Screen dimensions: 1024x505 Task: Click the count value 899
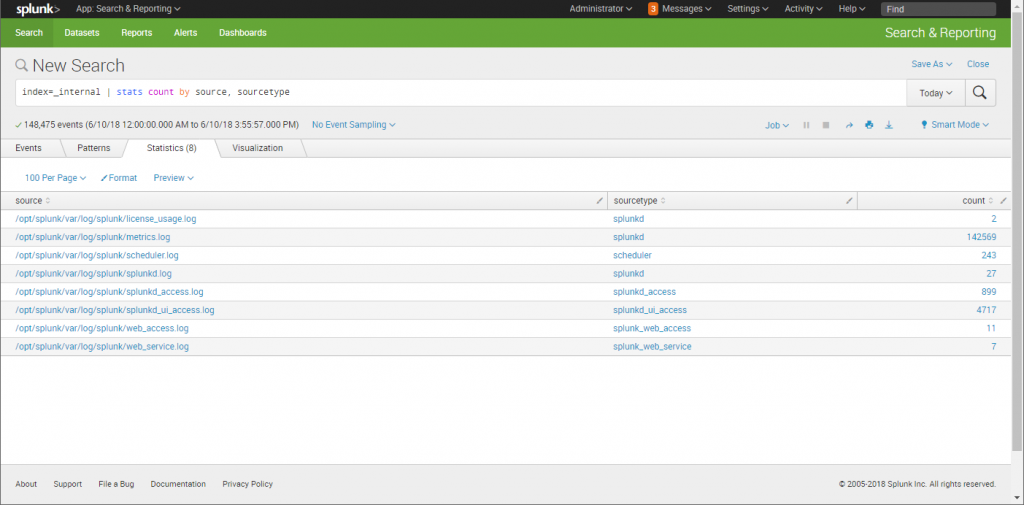[989, 292]
